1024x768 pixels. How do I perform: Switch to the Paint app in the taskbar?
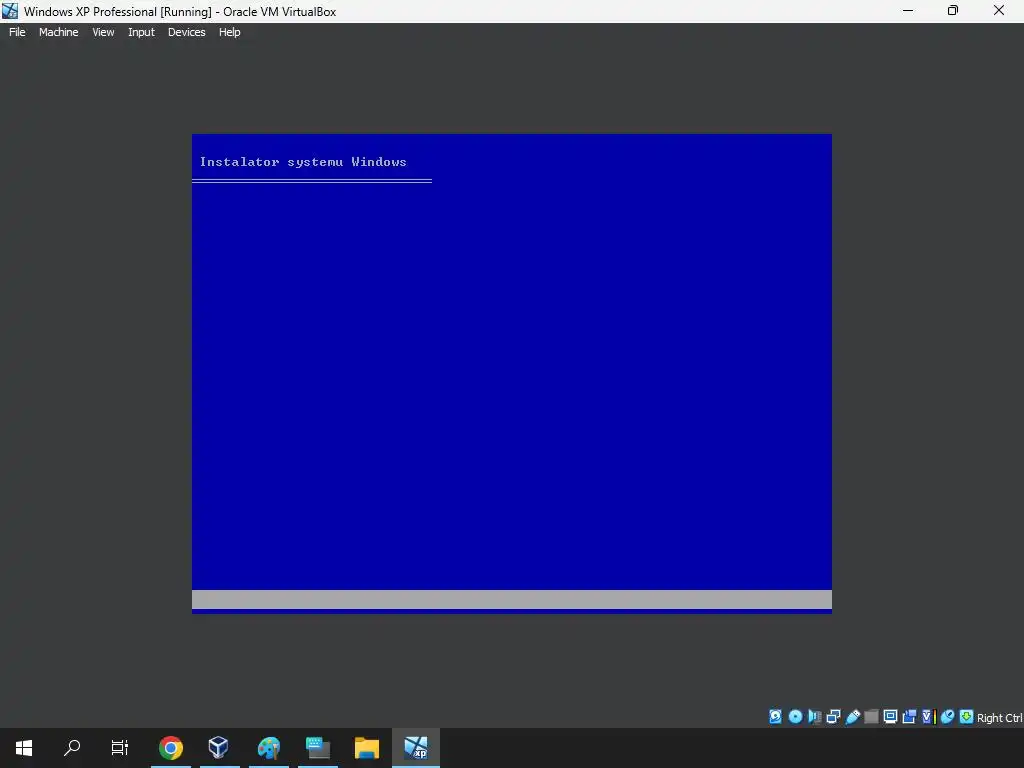[268, 748]
